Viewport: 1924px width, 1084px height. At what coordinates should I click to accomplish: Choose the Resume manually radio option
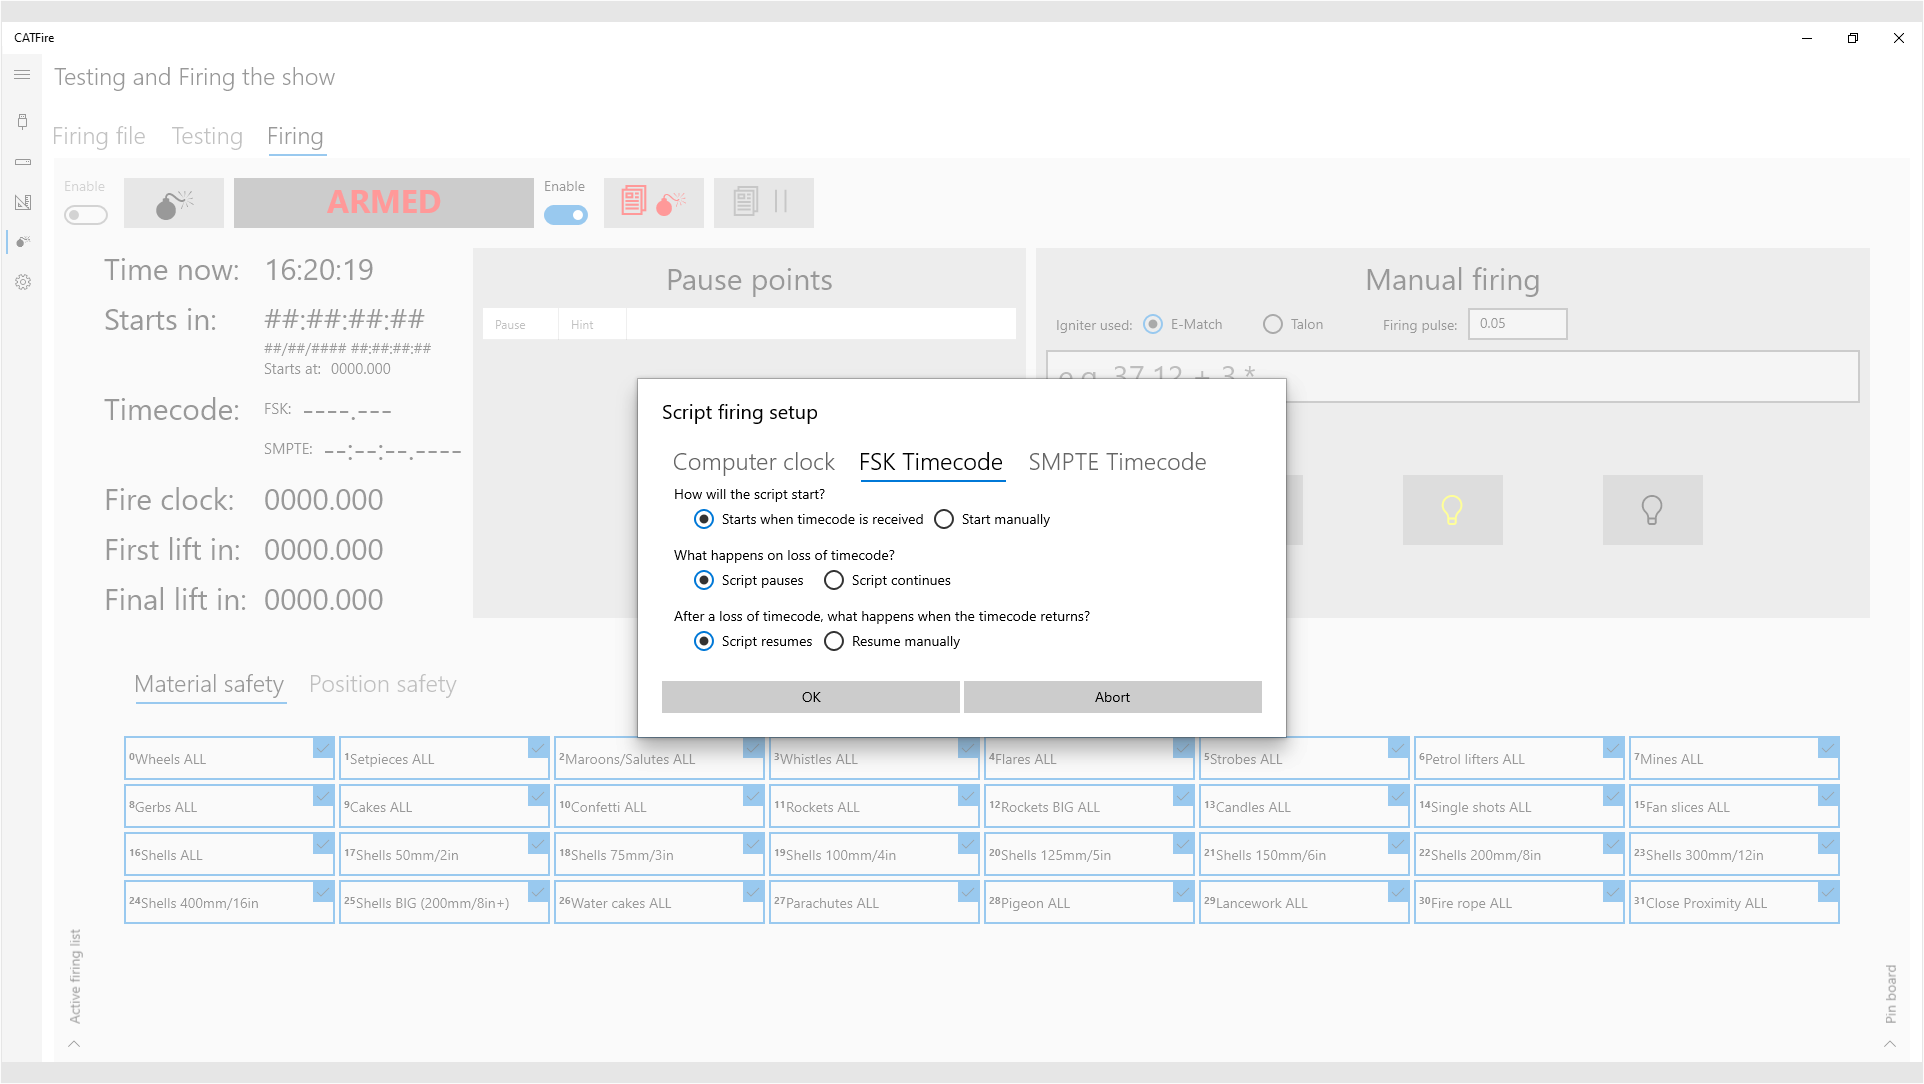(834, 641)
